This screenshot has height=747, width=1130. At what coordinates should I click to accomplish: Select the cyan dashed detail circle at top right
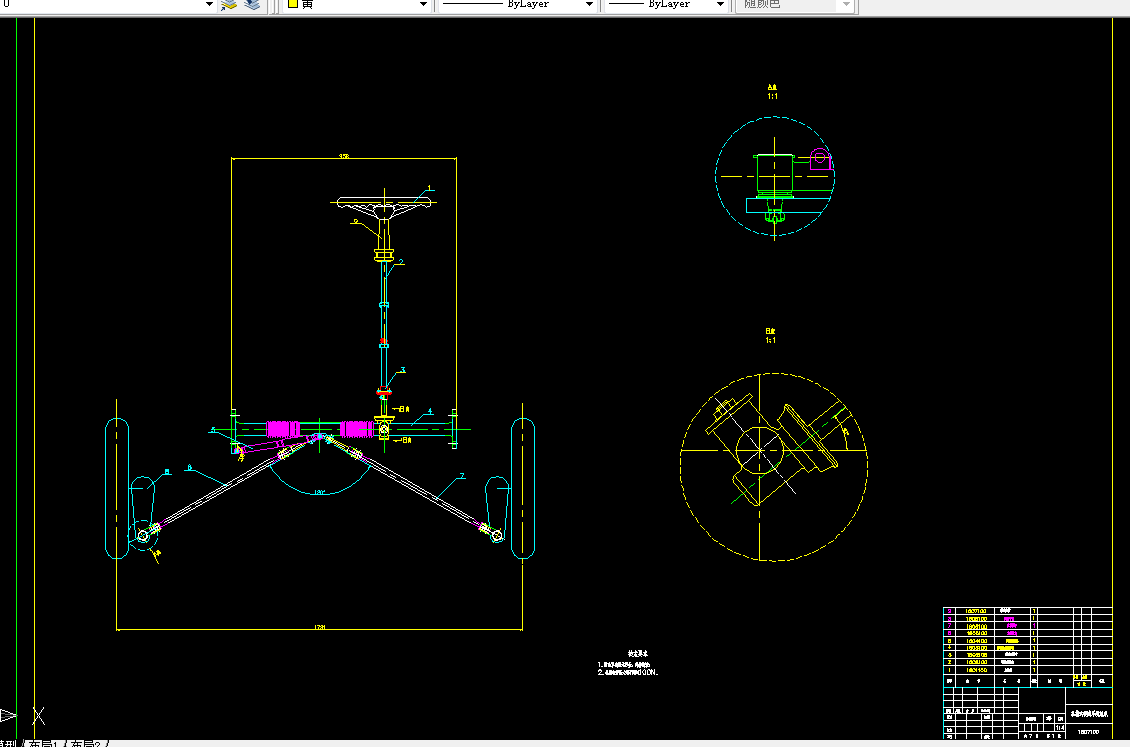click(775, 176)
